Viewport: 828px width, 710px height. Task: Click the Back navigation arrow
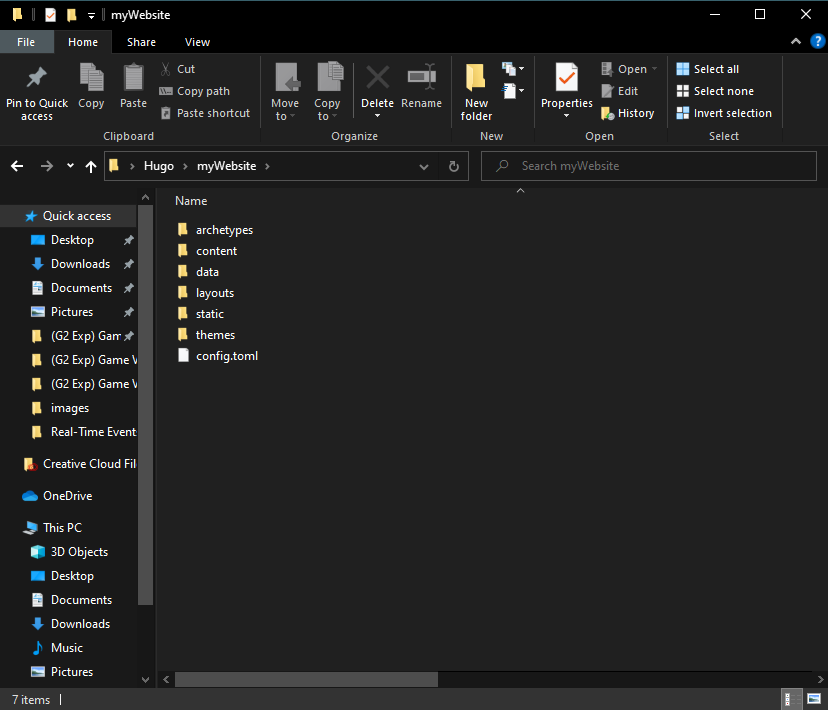pyautogui.click(x=17, y=166)
